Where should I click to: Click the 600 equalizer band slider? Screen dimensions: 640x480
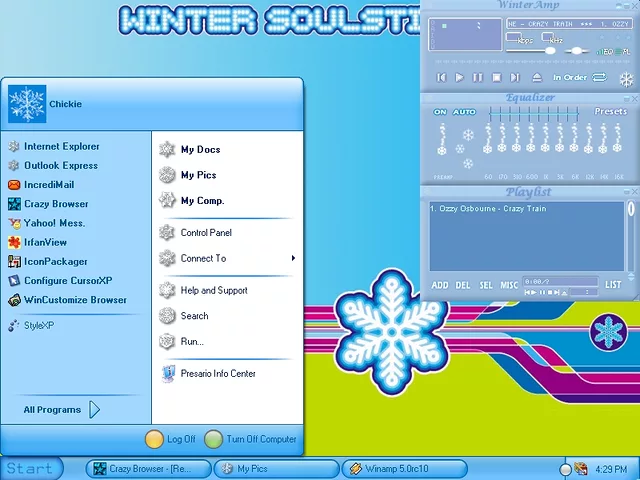pos(531,147)
